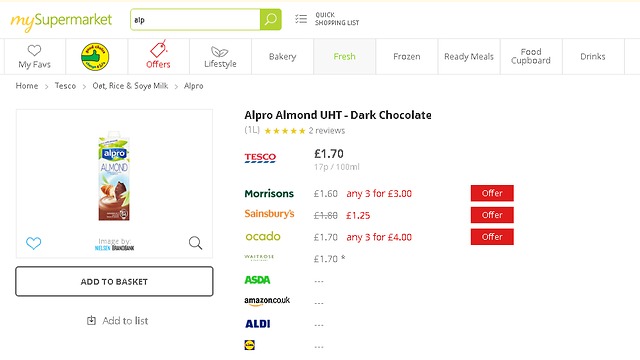Click the green search magnifier button
Viewport: 640px width, 360px height.
271,19
